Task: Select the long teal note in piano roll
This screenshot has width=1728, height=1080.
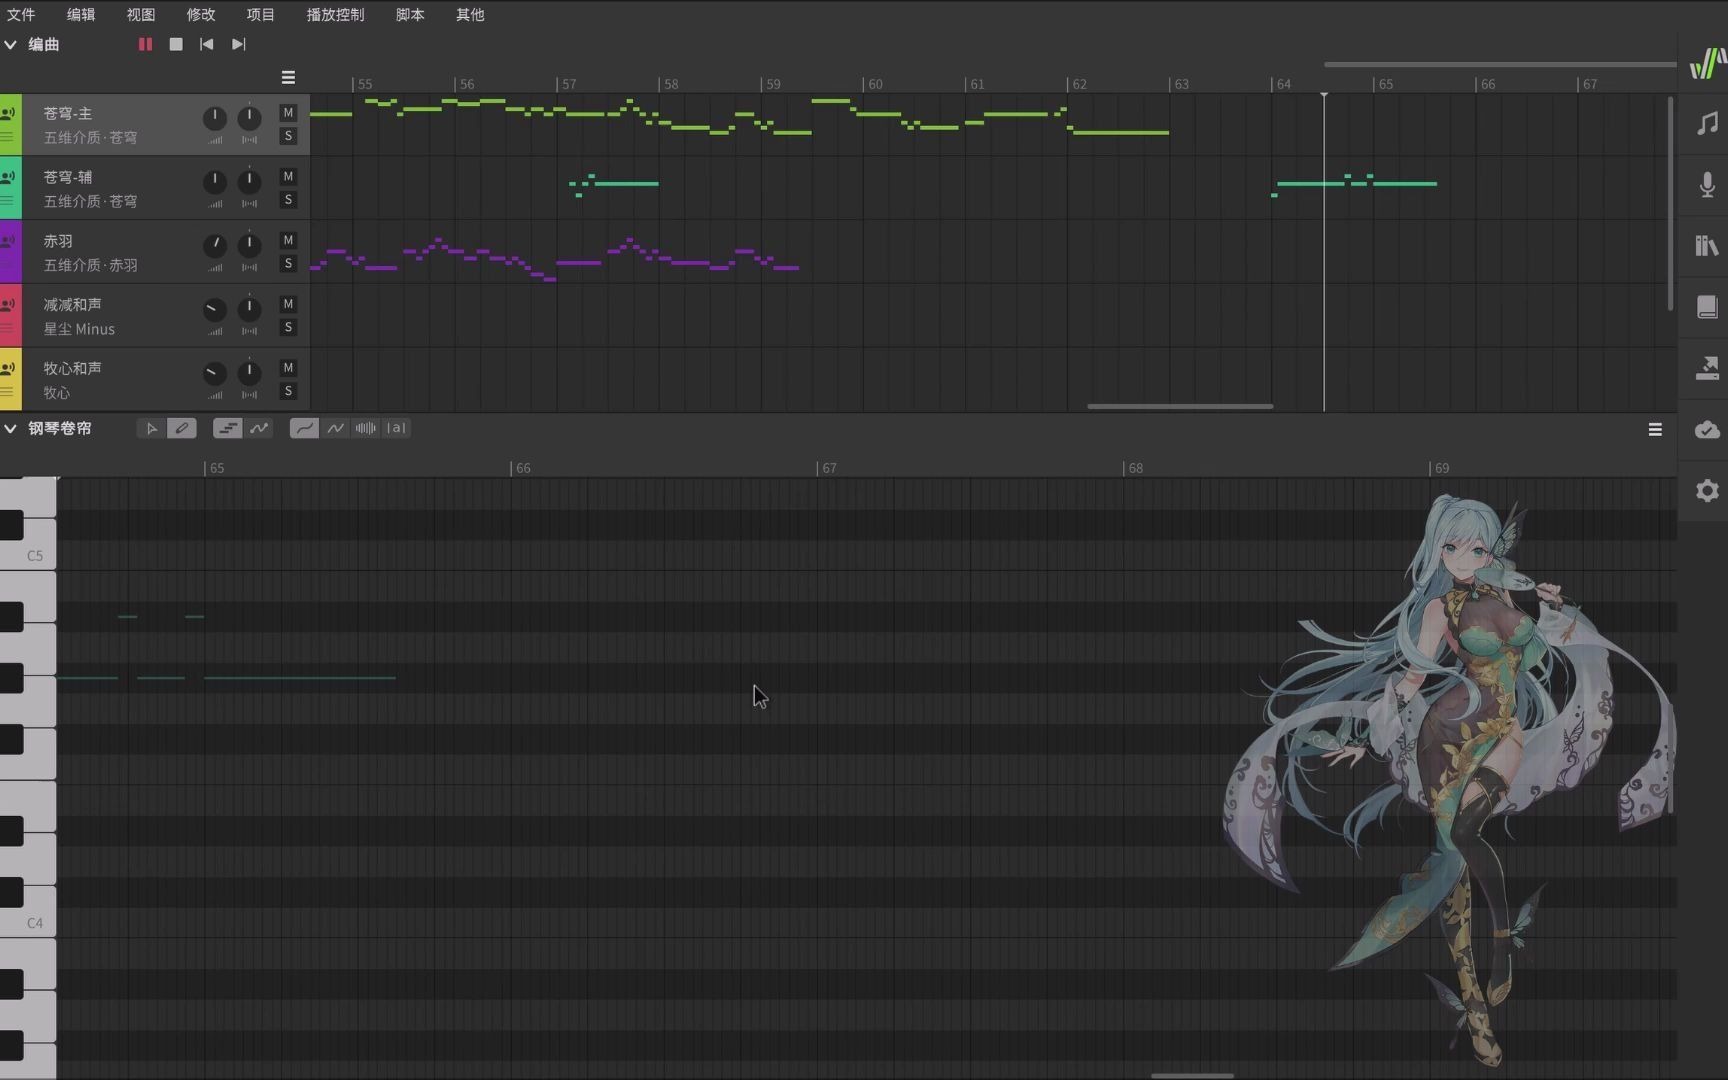Action: [300, 678]
